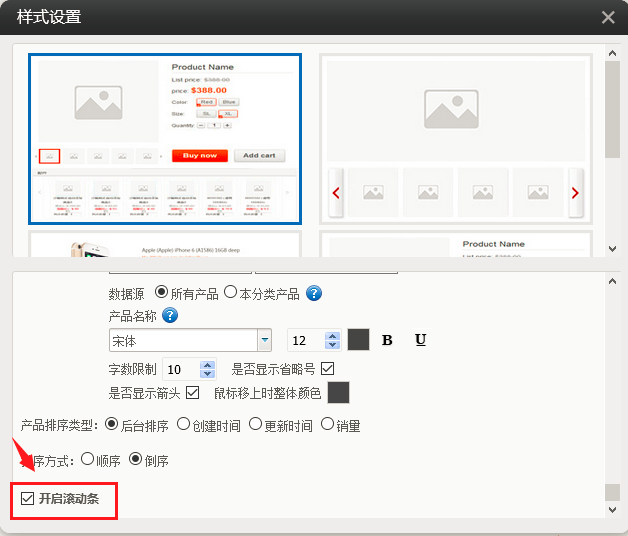Toggle underline formatting for product name
This screenshot has height=536, width=628.
[x=420, y=340]
